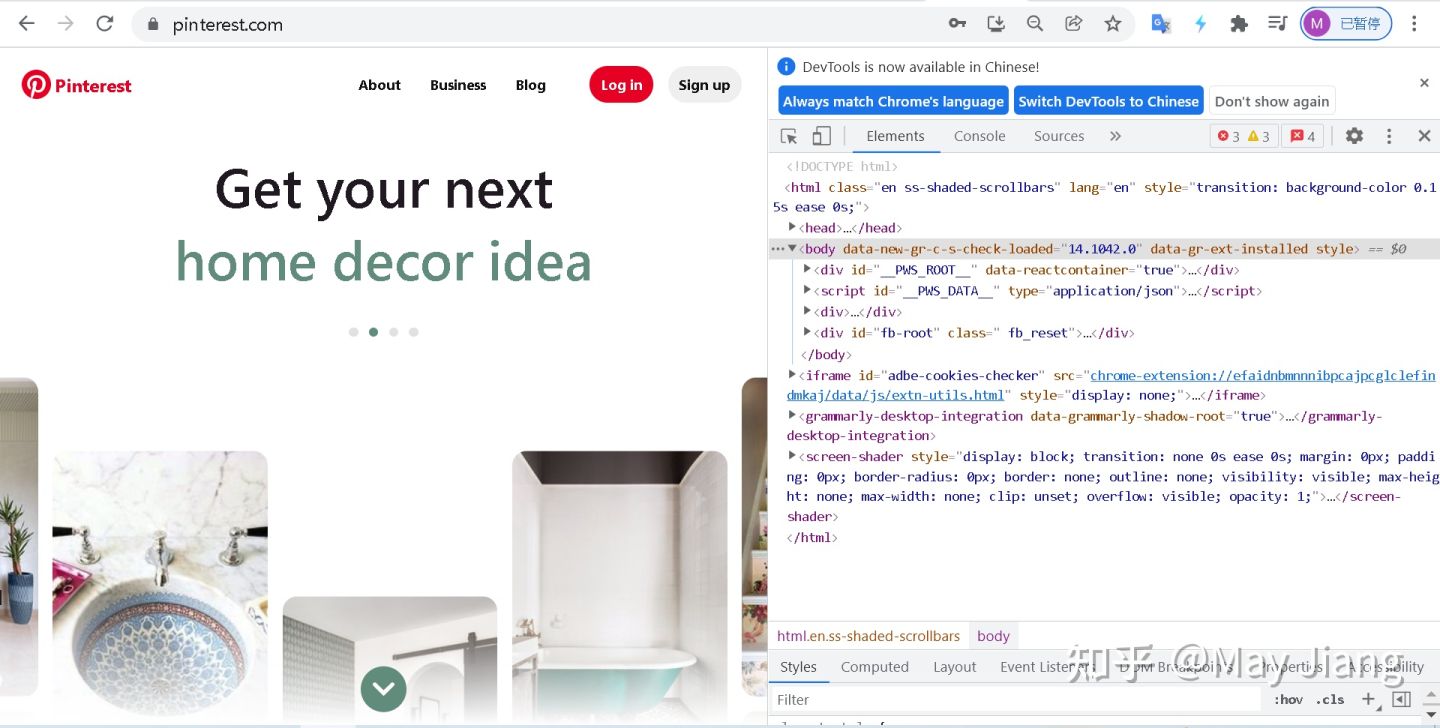
Task: Click Always match Chrome's language
Action: tap(893, 101)
